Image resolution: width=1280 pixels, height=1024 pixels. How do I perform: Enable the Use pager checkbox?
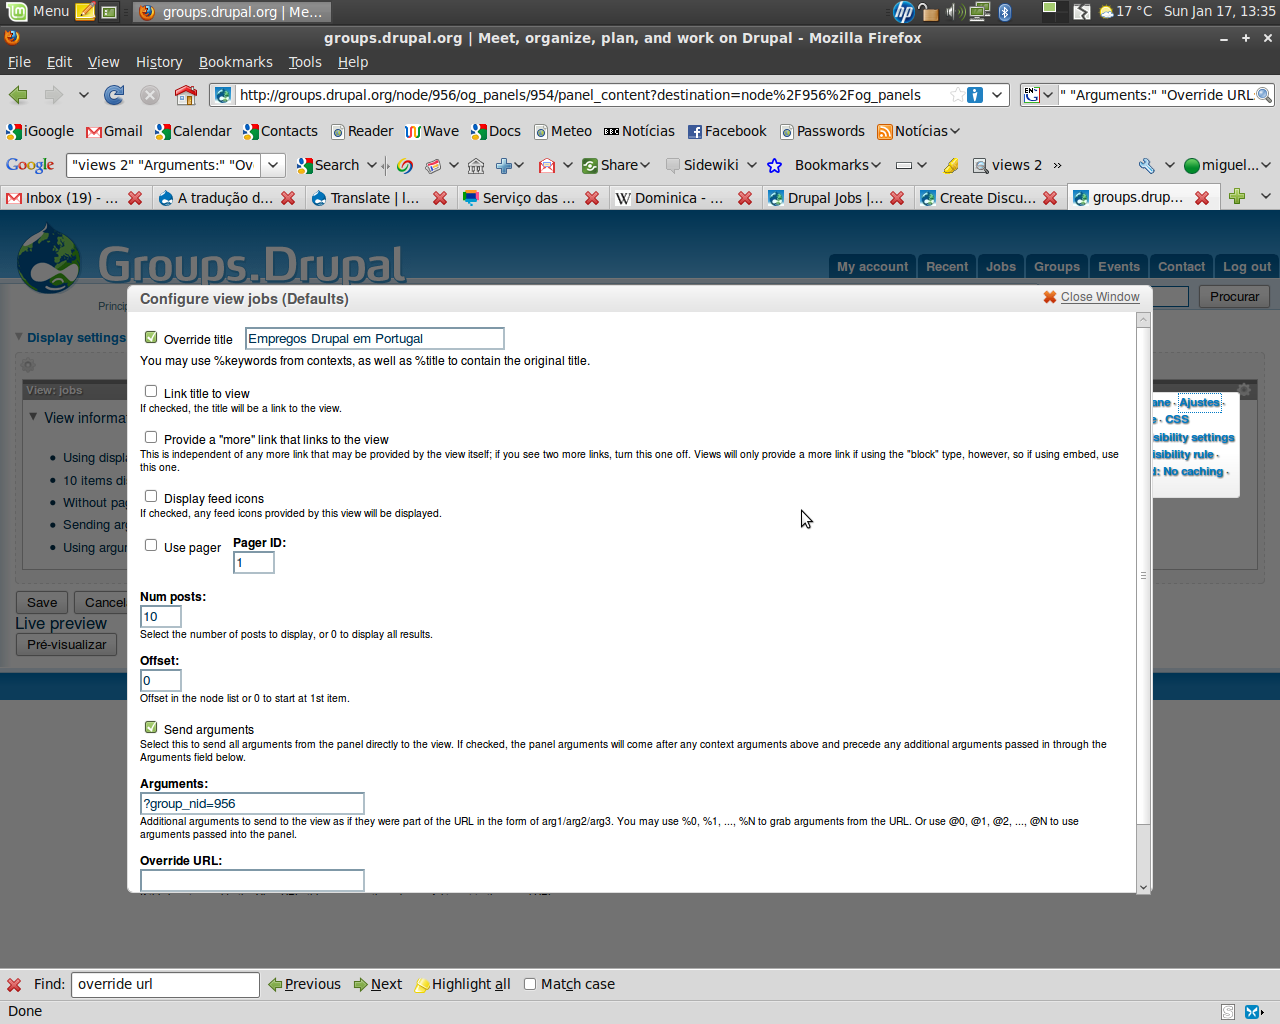151,546
